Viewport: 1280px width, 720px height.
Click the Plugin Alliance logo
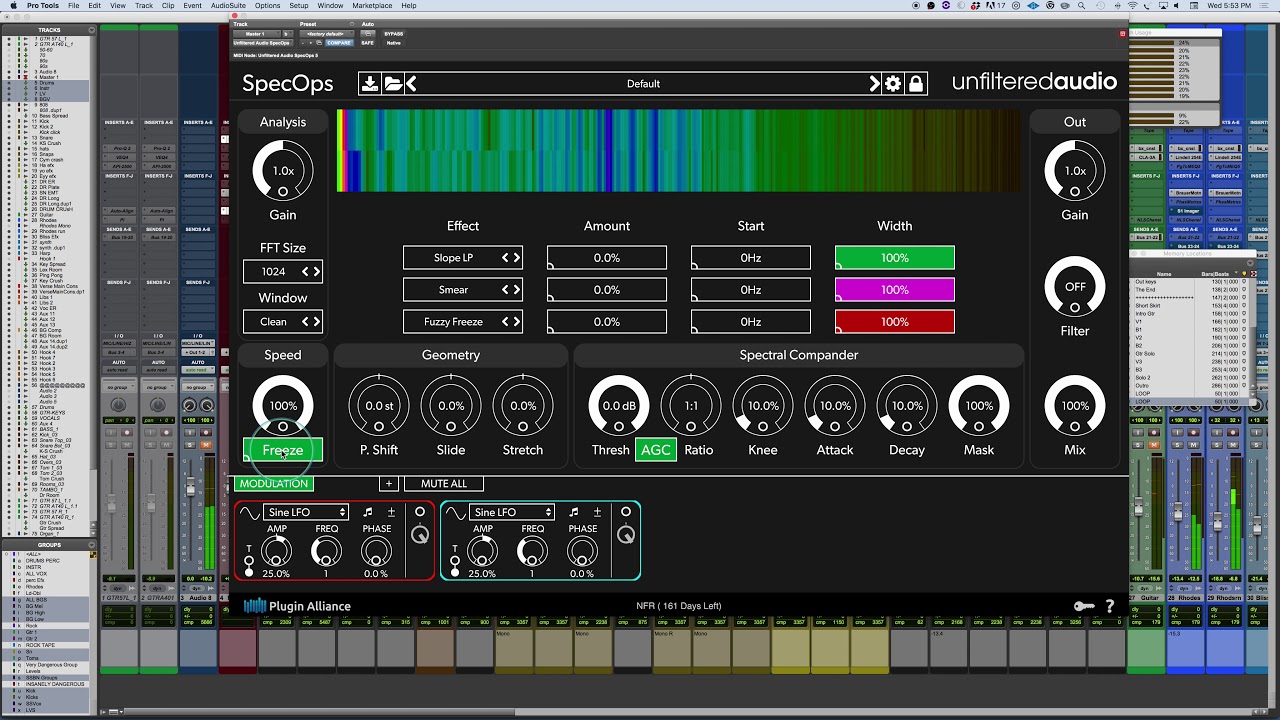click(x=297, y=606)
